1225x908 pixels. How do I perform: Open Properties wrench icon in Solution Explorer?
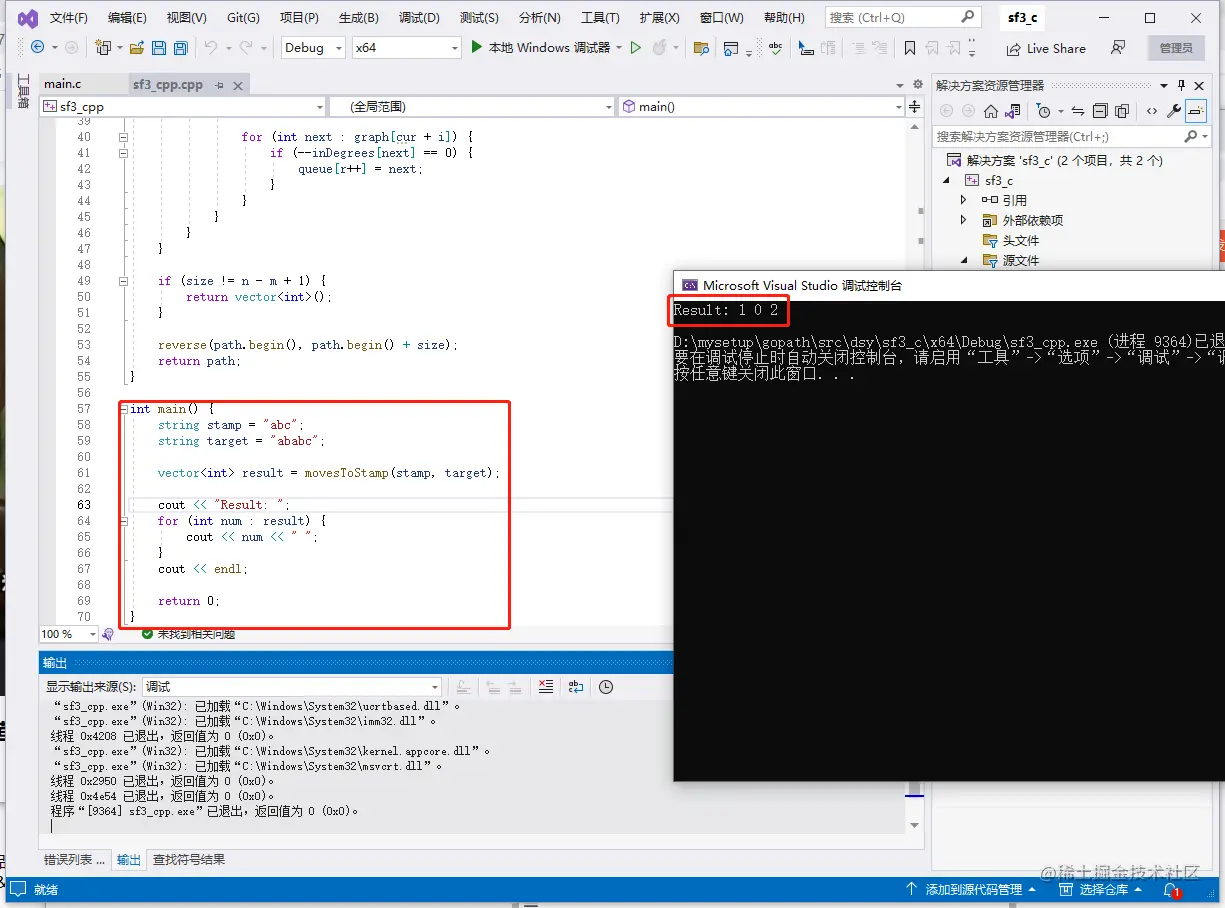click(x=1174, y=111)
